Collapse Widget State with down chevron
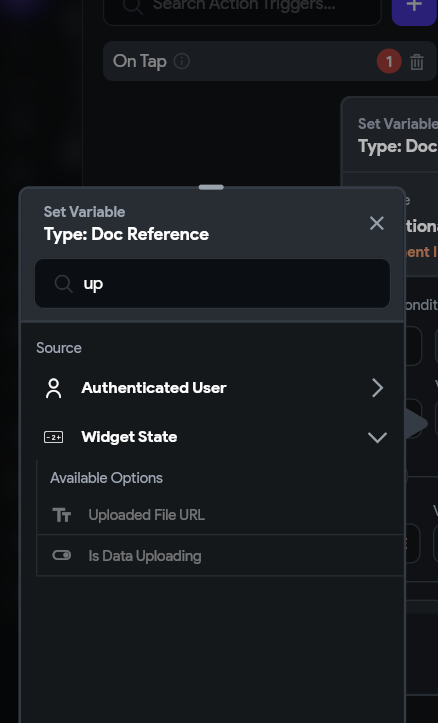Image resolution: width=438 pixels, height=723 pixels. coord(377,437)
